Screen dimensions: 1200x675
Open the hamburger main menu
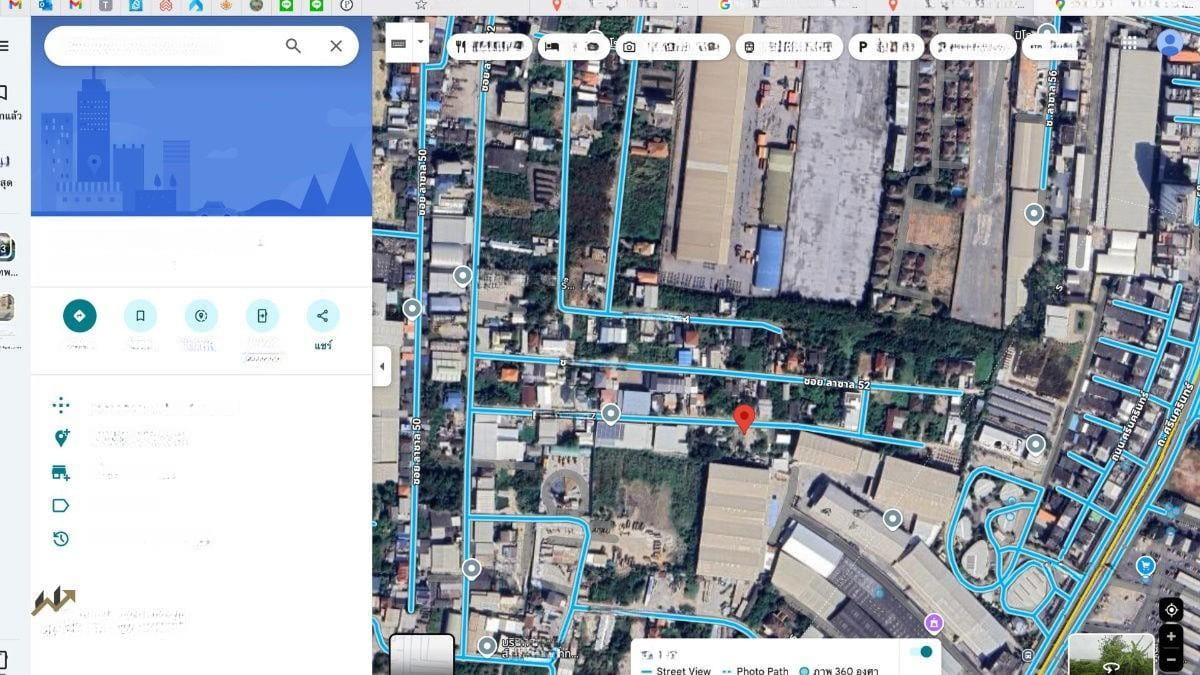click(5, 46)
